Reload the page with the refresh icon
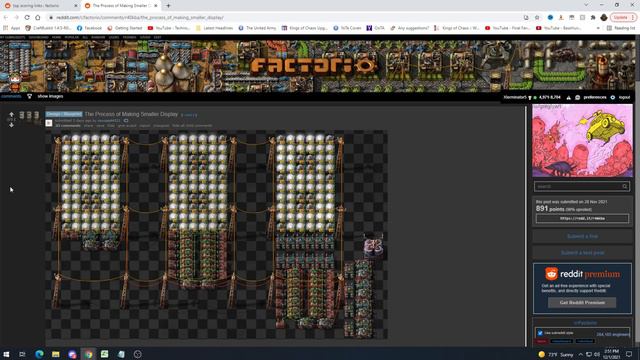640x360 pixels. click(x=27, y=18)
